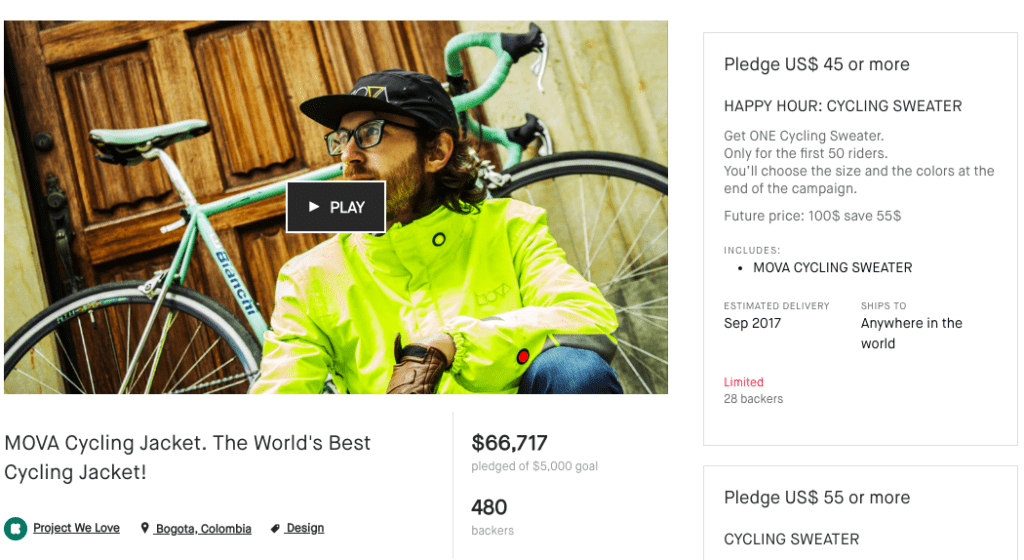Open the Bogota, Colombia location link
Screen dimensions: 1024x560
pos(203,528)
